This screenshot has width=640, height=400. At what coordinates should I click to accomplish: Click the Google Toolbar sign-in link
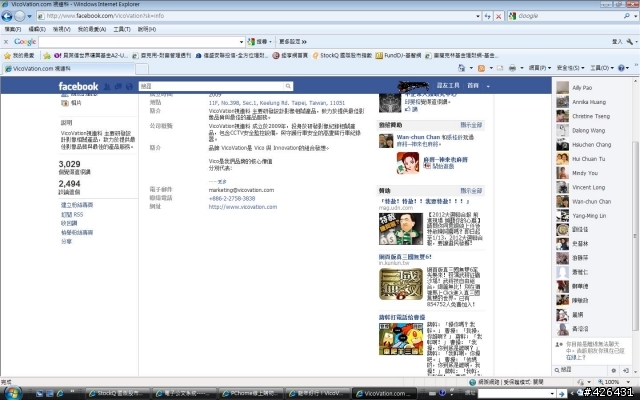pyautogui.click(x=617, y=42)
